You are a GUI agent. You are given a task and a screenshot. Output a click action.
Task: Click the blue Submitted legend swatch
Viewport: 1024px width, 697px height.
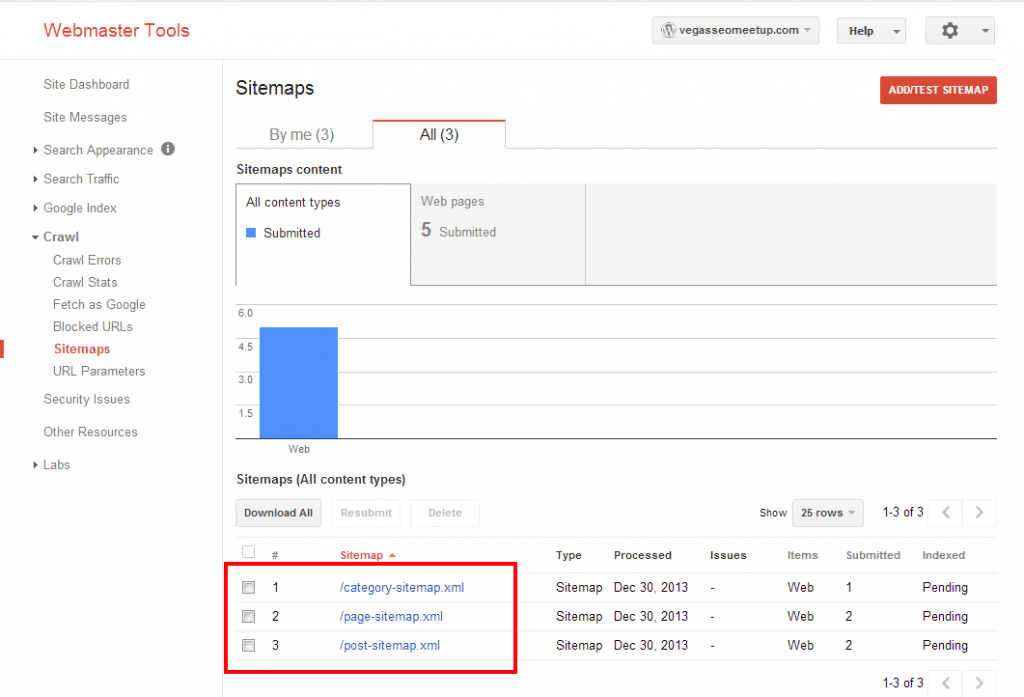[251, 233]
